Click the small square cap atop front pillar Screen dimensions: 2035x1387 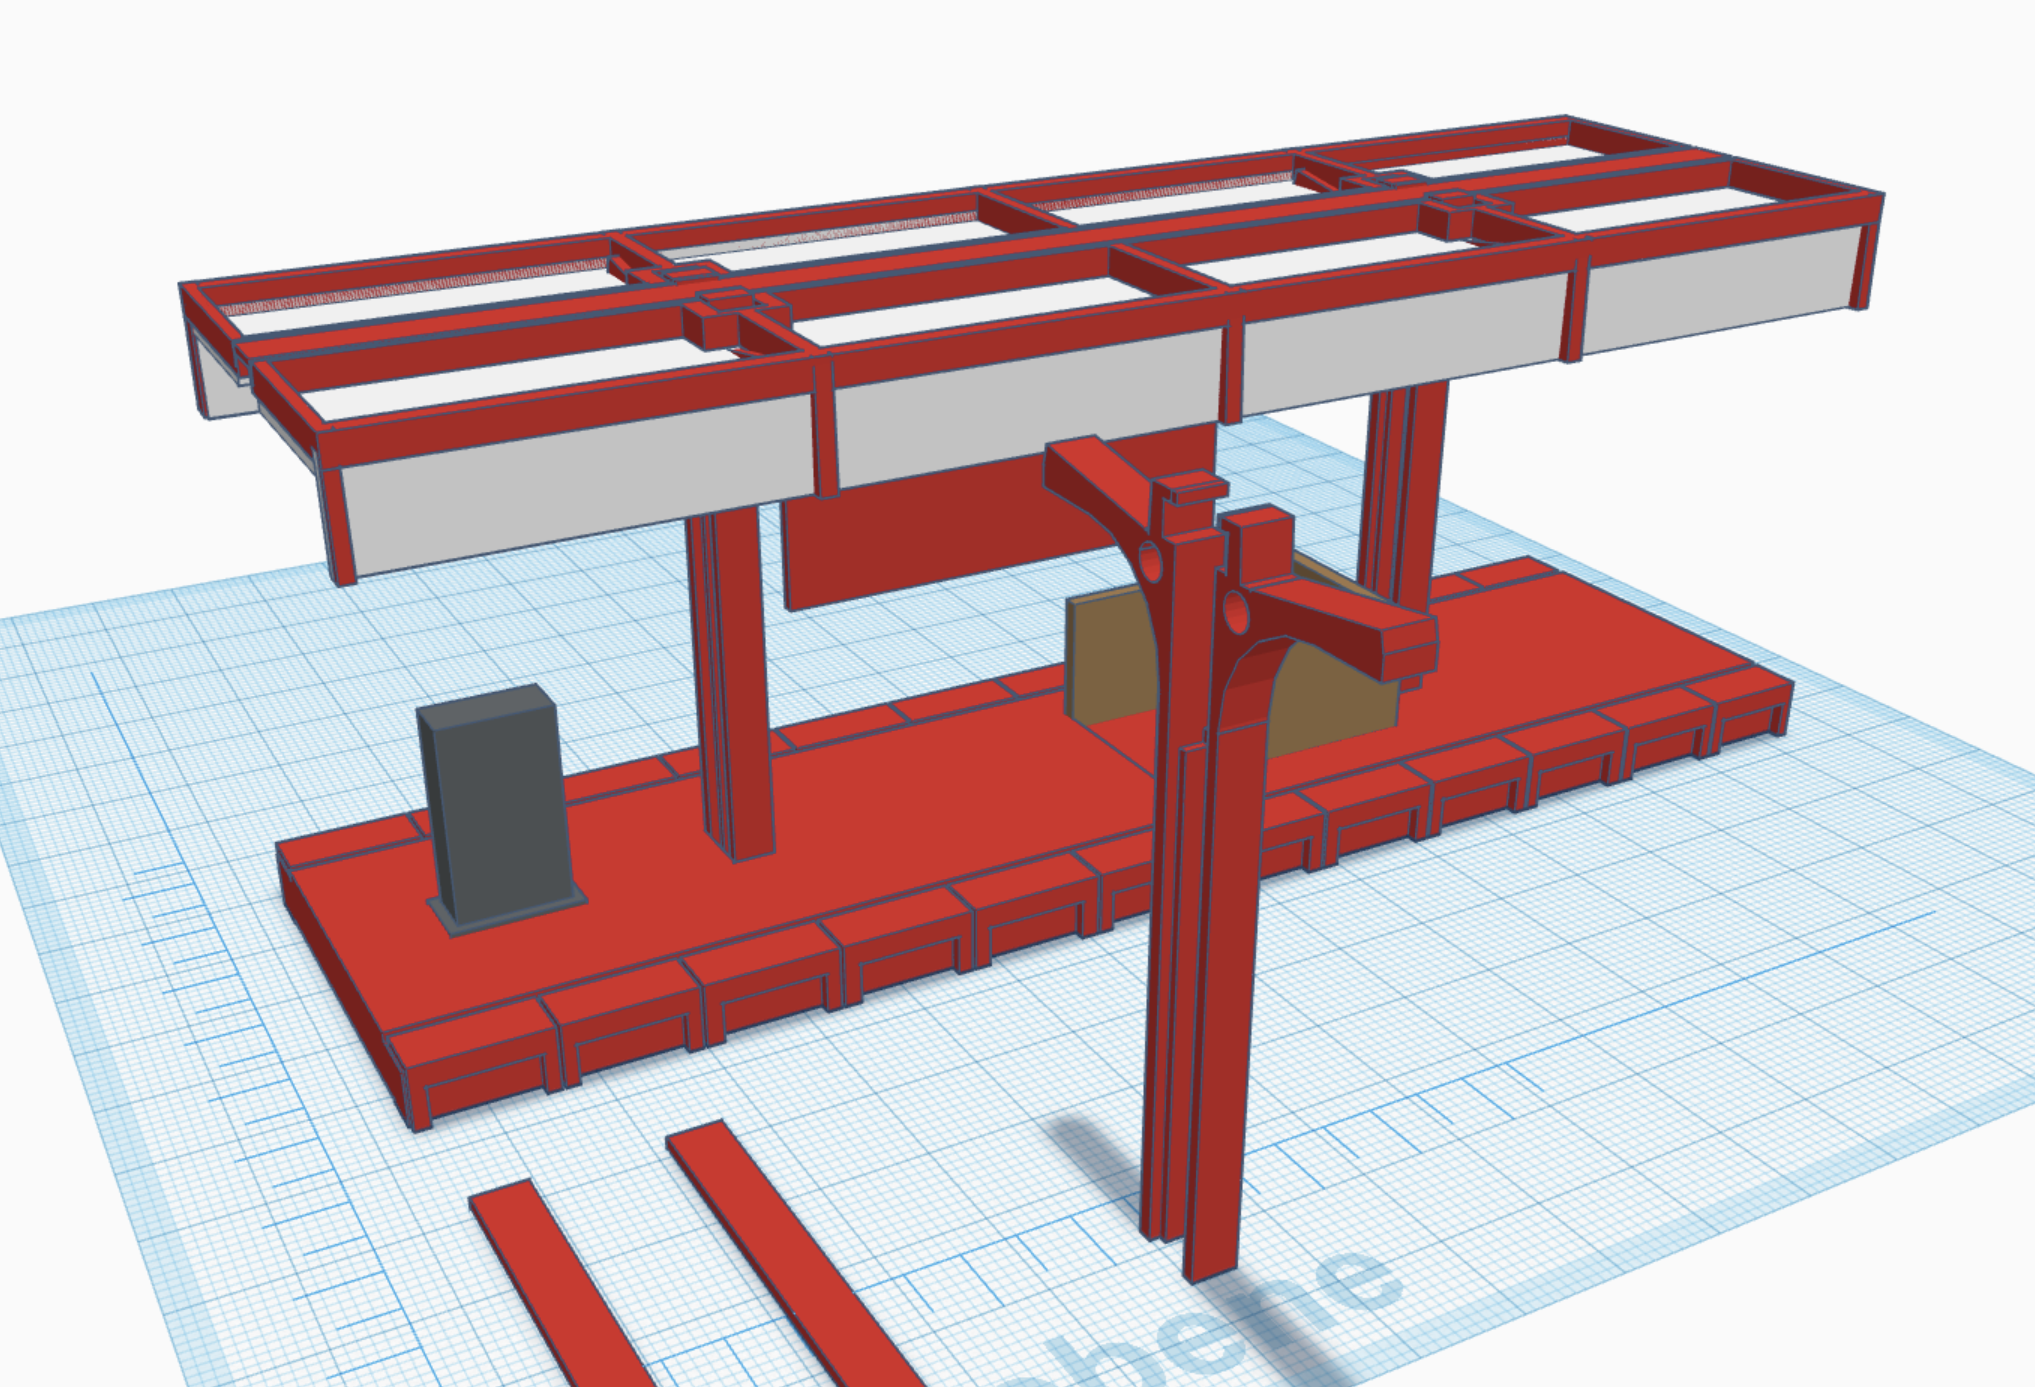[x=1196, y=489]
